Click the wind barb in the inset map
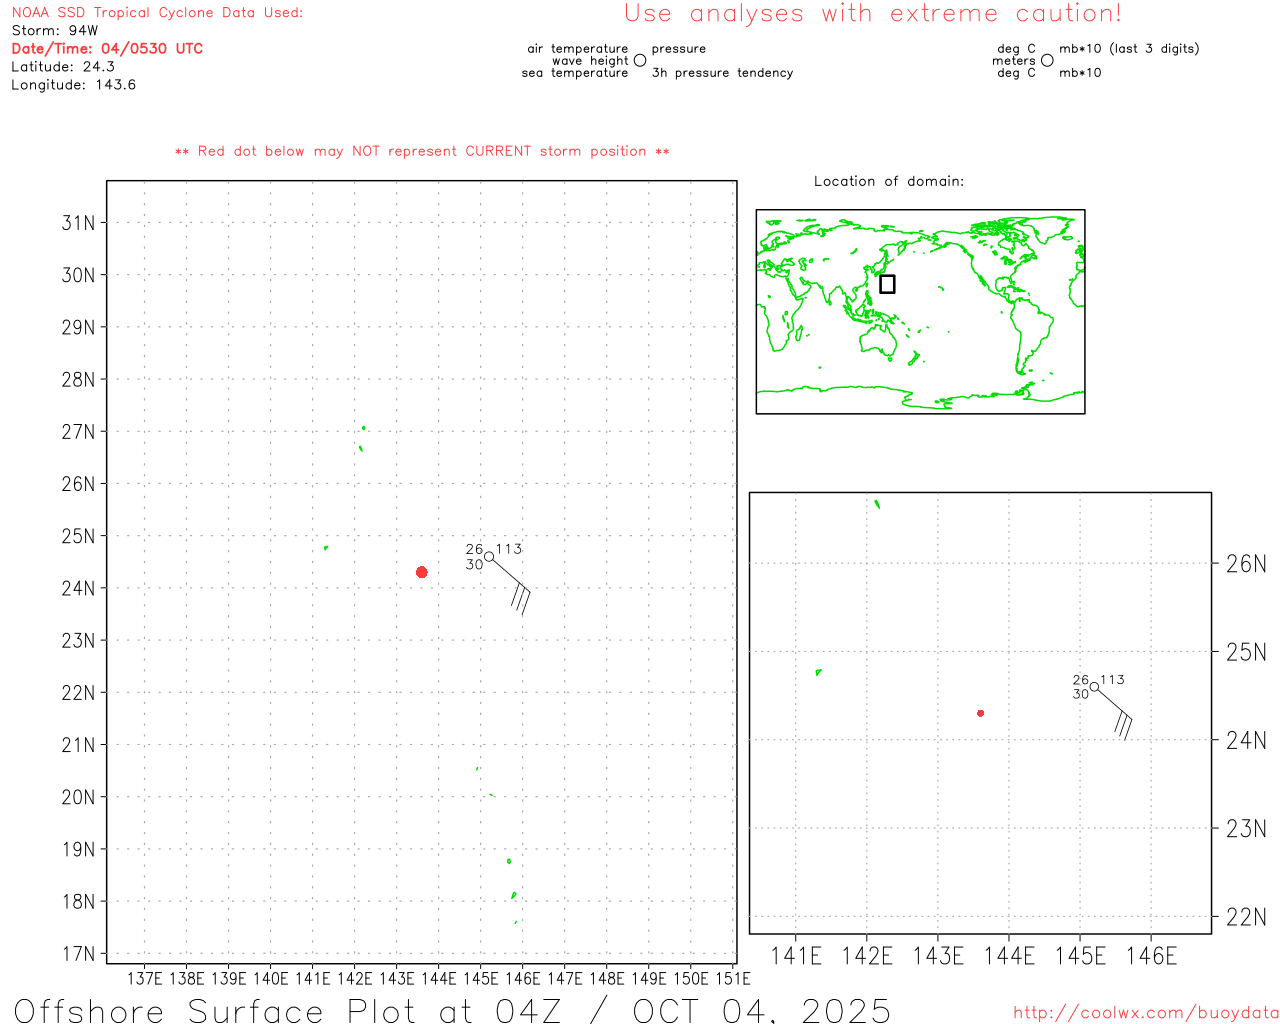 click(1114, 713)
